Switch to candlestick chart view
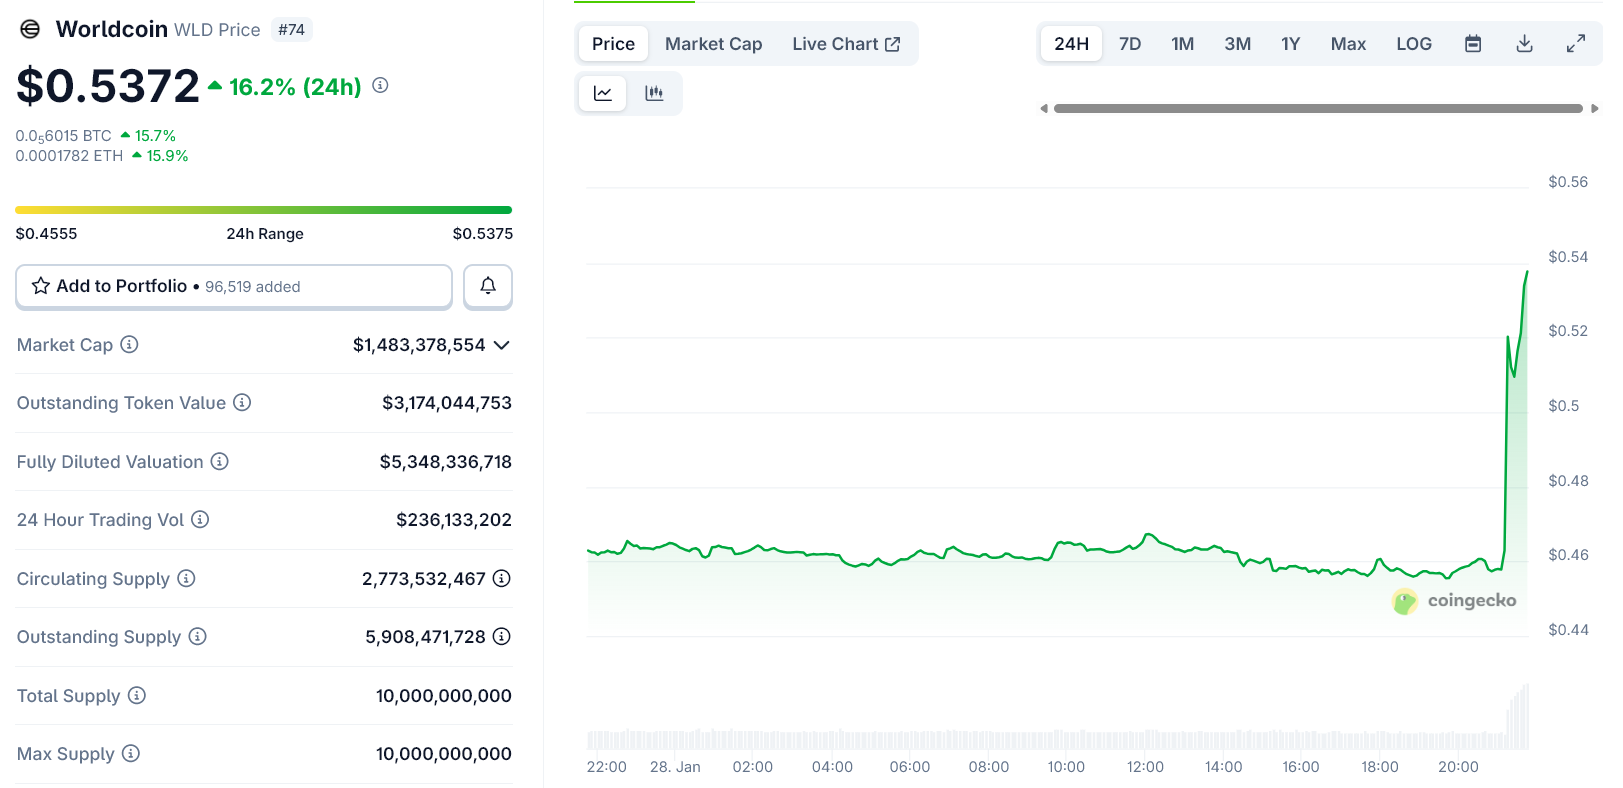Viewport: 1623px width, 788px height. 654,93
